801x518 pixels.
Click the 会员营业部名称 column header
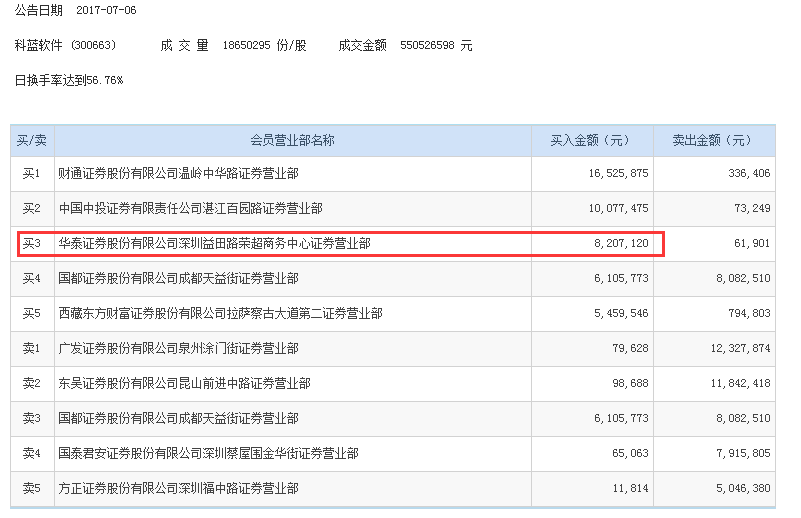tap(292, 140)
